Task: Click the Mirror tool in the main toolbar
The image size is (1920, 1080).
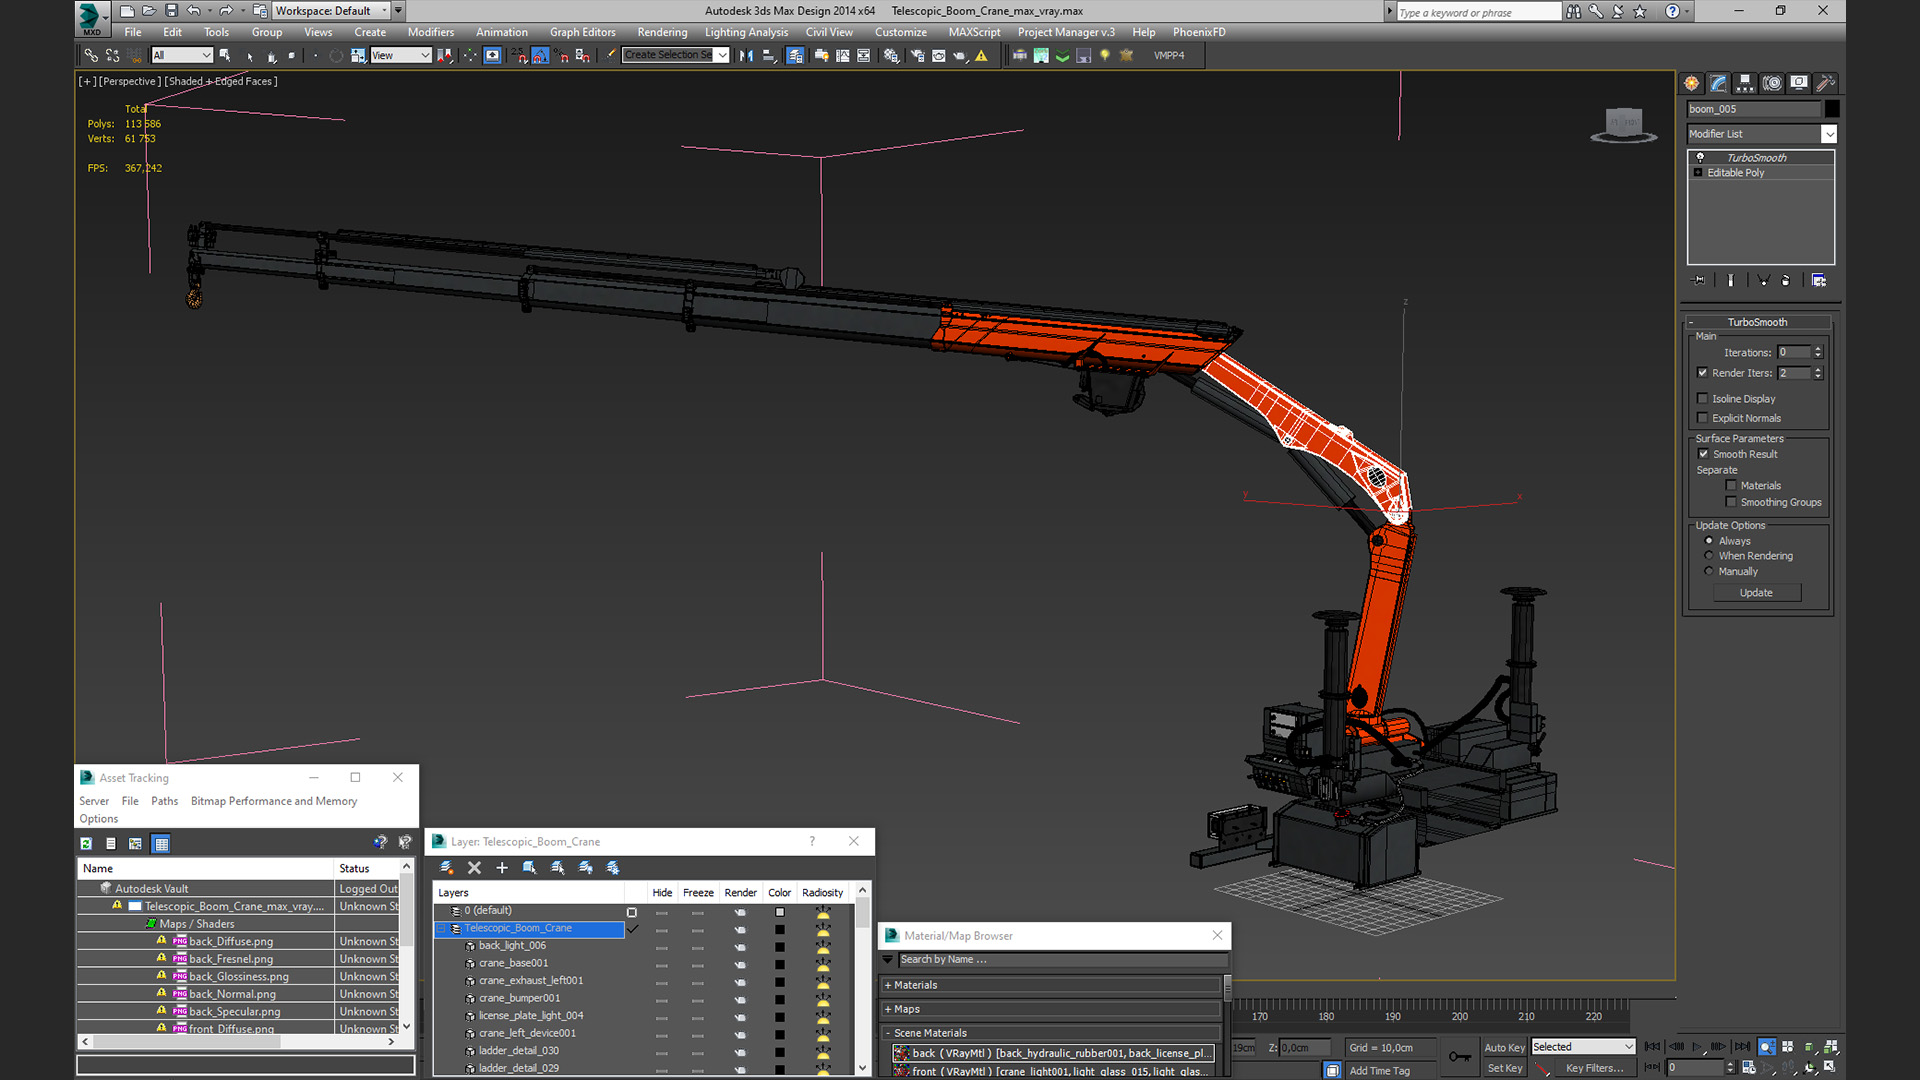Action: (746, 56)
